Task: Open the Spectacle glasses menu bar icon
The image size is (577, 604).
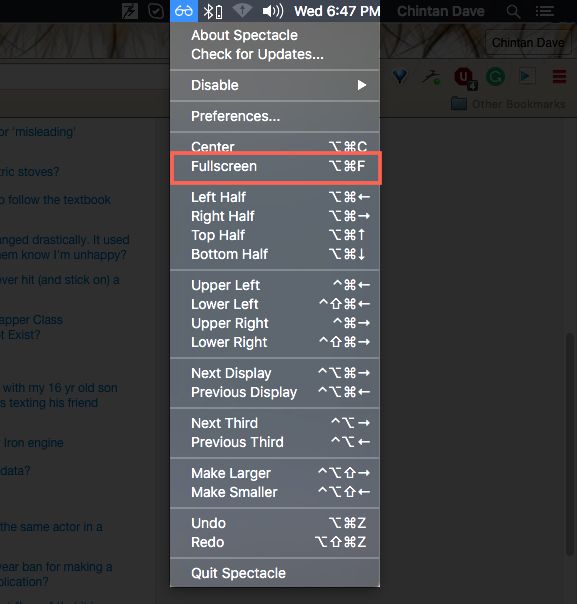Action: pos(184,11)
